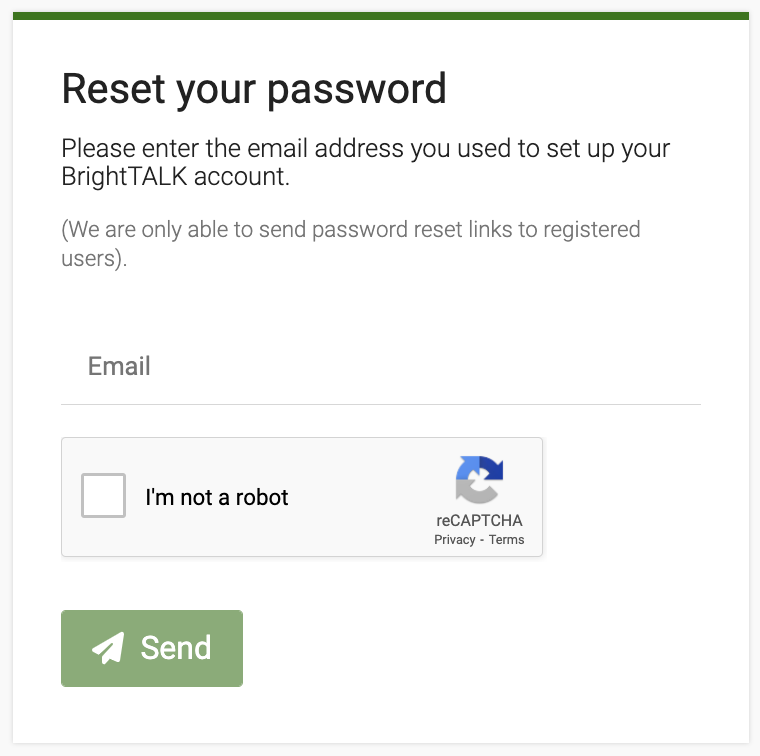Click the paper plane icon on Send
The width and height of the screenshot is (760, 756).
click(x=108, y=648)
